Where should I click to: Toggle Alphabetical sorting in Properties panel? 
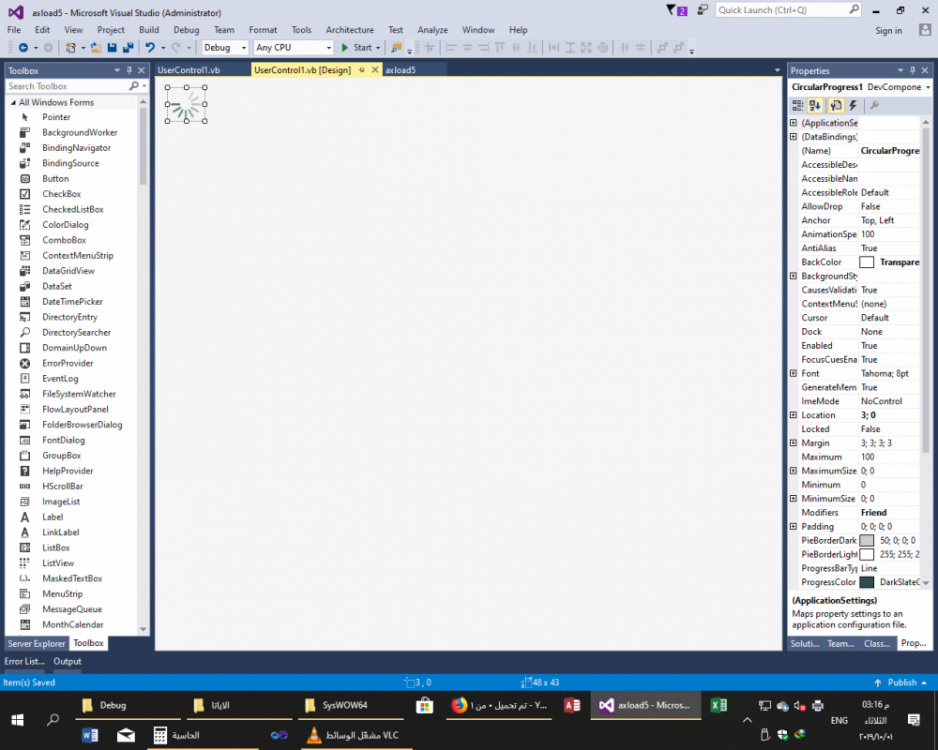815,106
